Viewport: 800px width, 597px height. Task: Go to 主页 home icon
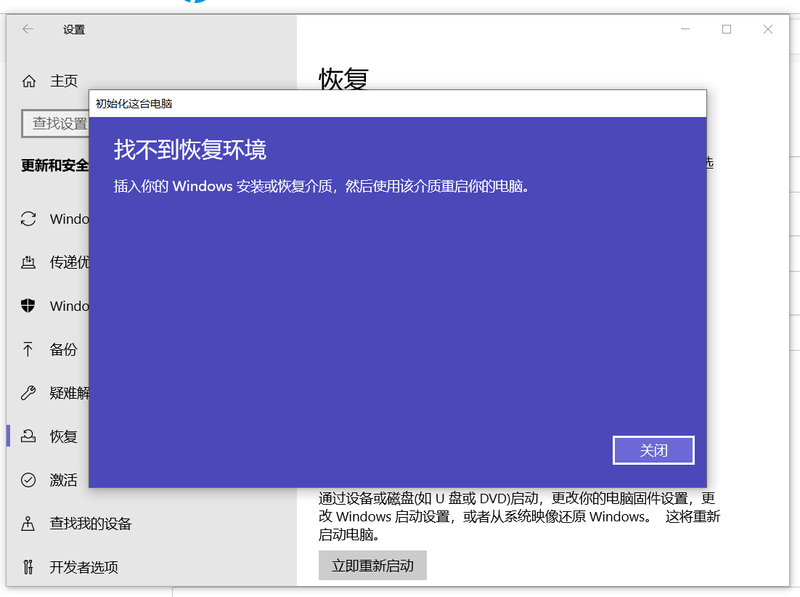point(29,81)
